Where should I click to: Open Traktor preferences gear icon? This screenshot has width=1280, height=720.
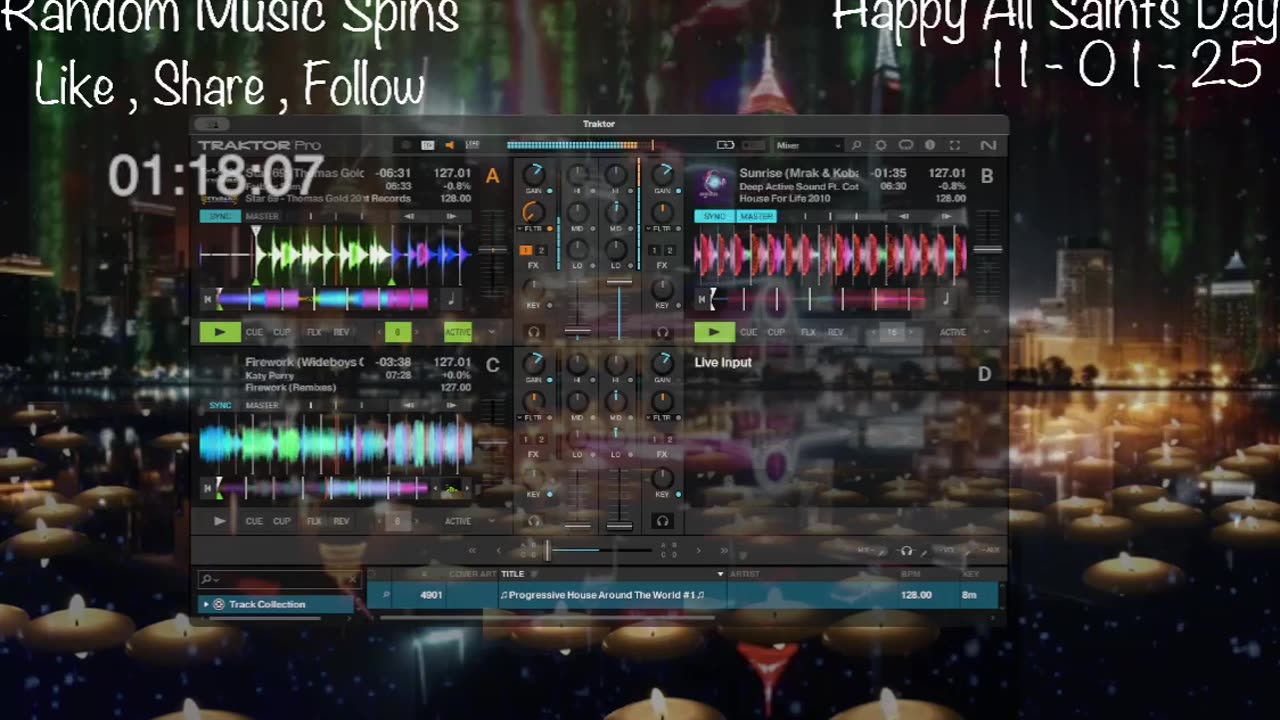tap(880, 145)
